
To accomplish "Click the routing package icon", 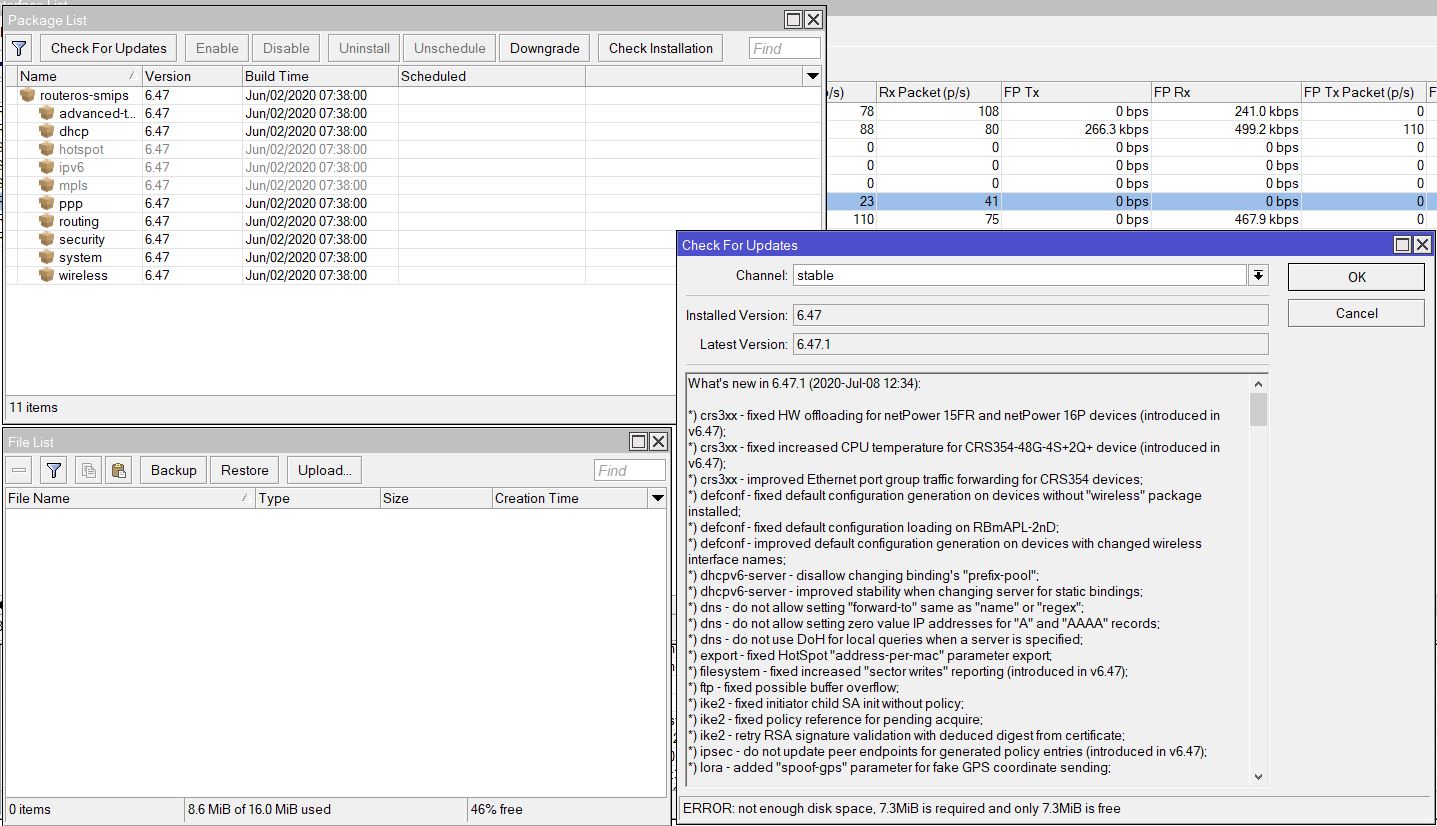I will click(x=46, y=221).
